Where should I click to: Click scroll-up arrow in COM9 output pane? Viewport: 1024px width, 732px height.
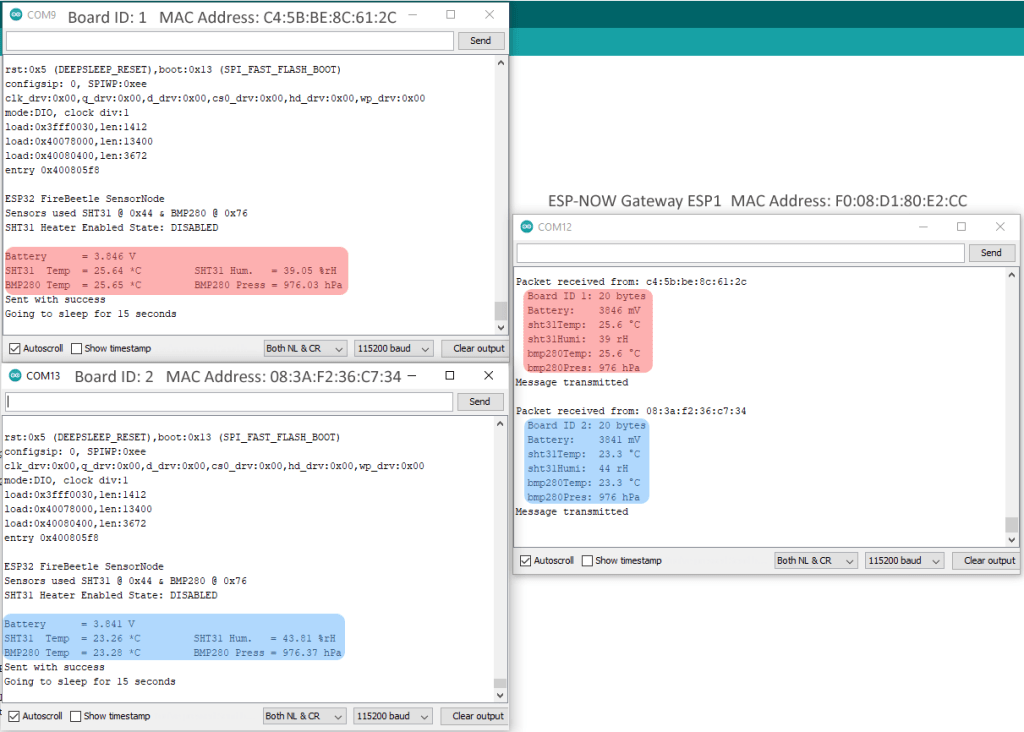point(501,63)
